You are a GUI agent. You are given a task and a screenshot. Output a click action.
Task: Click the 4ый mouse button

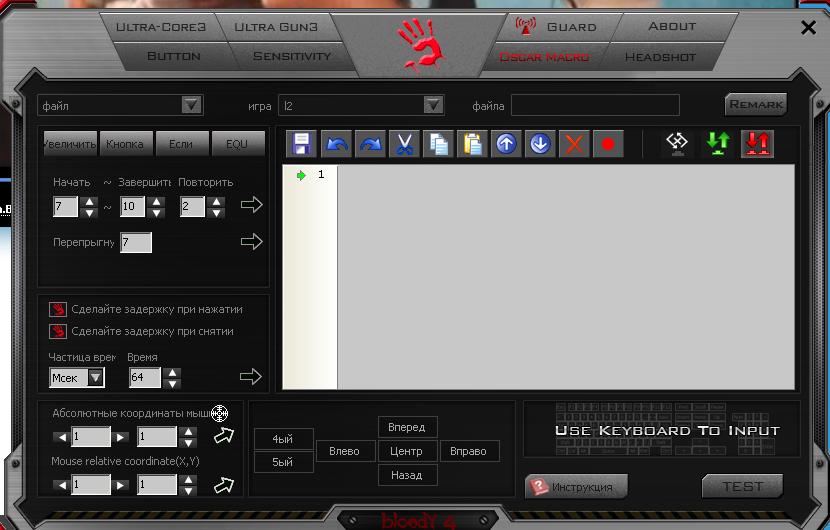click(x=284, y=439)
